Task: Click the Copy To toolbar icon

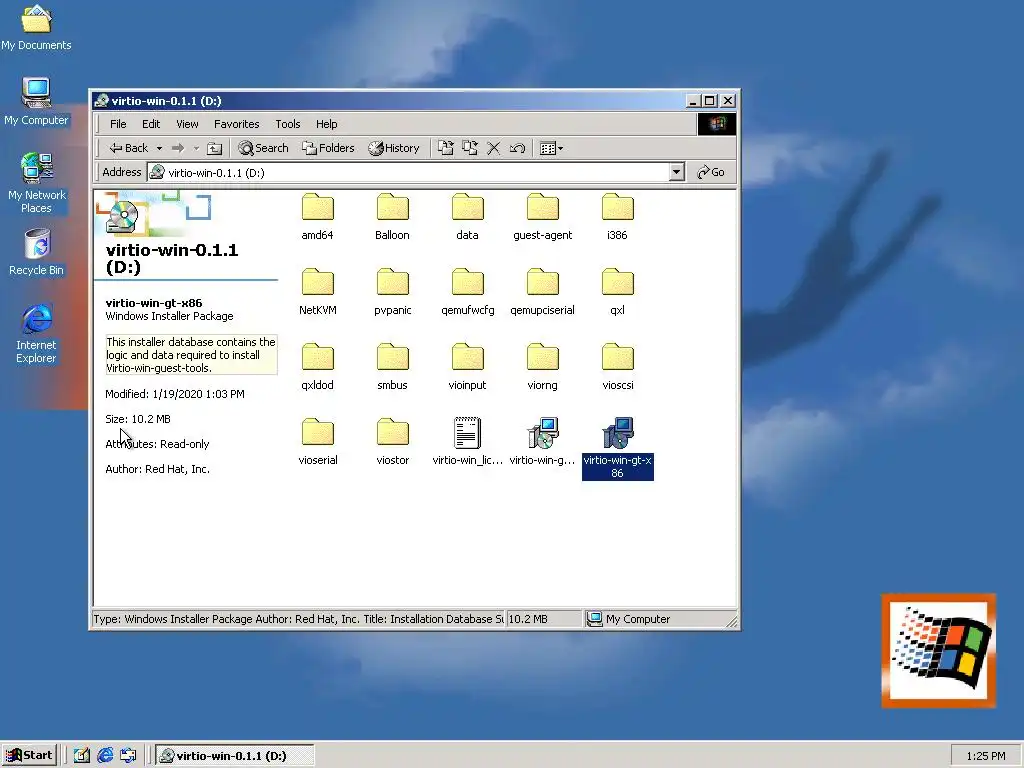Action: 470,148
